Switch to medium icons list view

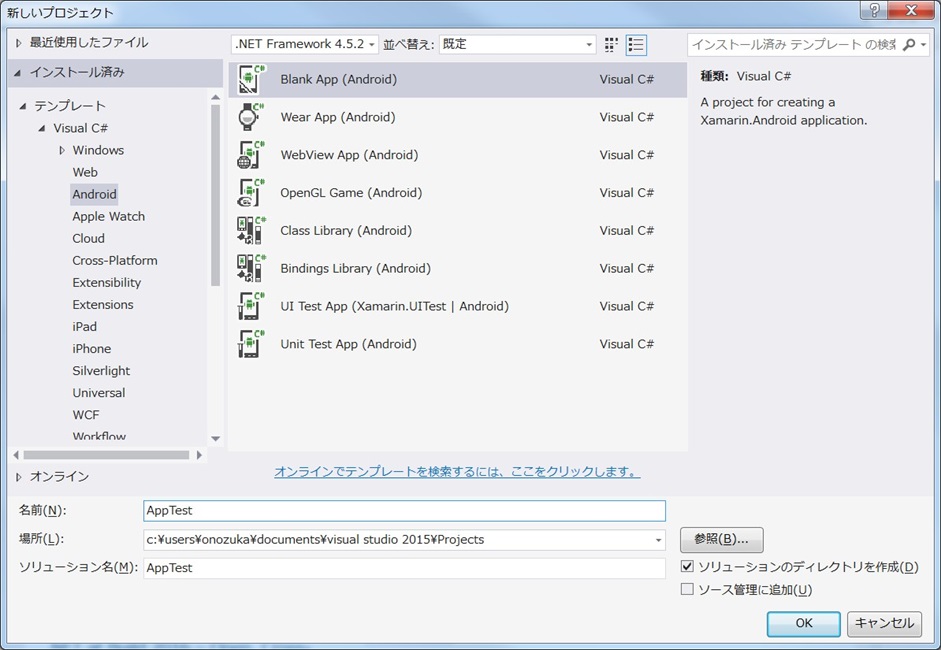636,44
